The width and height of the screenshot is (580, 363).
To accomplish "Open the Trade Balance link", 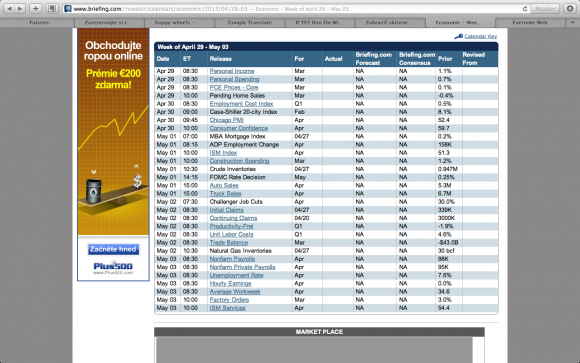I will coord(229,242).
